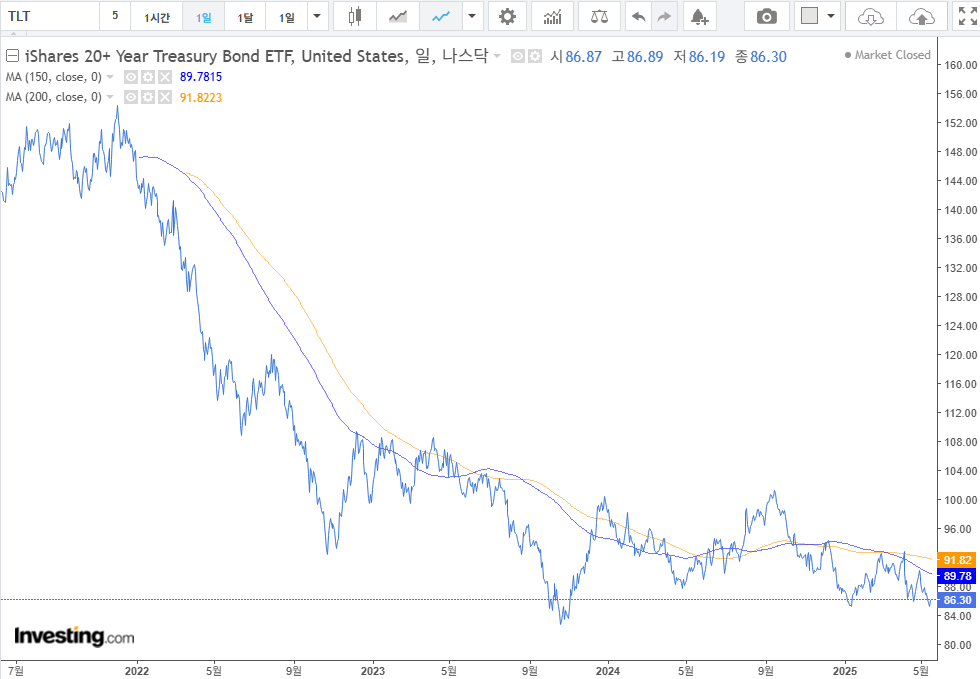
Task: Open settings for iShares main series
Action: (x=534, y=56)
